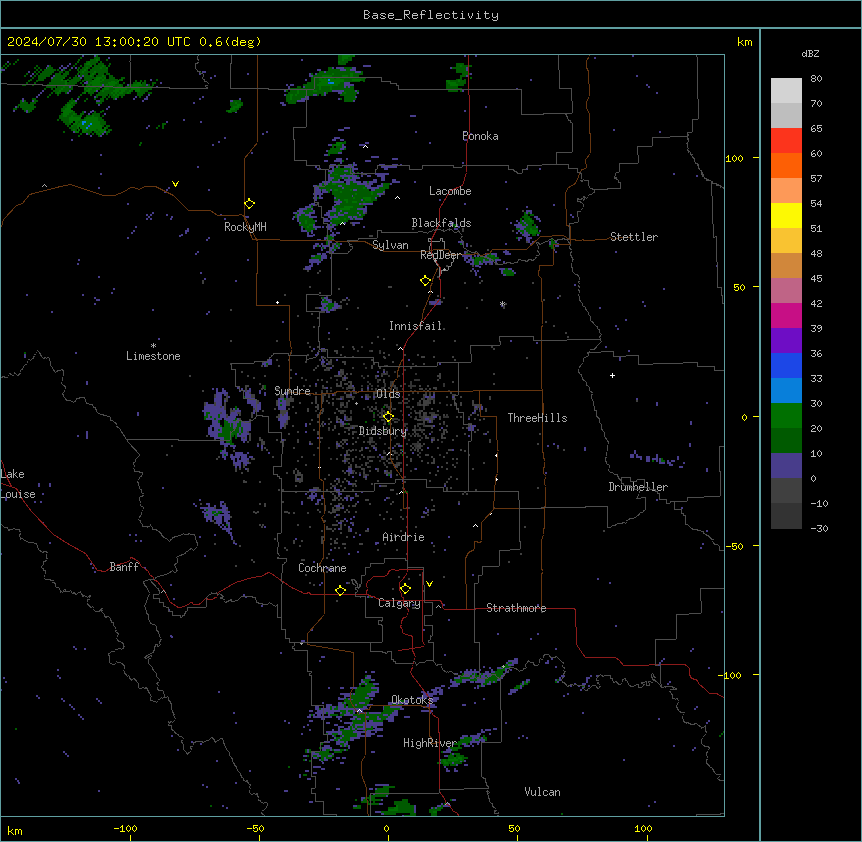Screen dimensions: 862x842
Task: Click the -30 value in the dBZ legend
Action: [819, 528]
